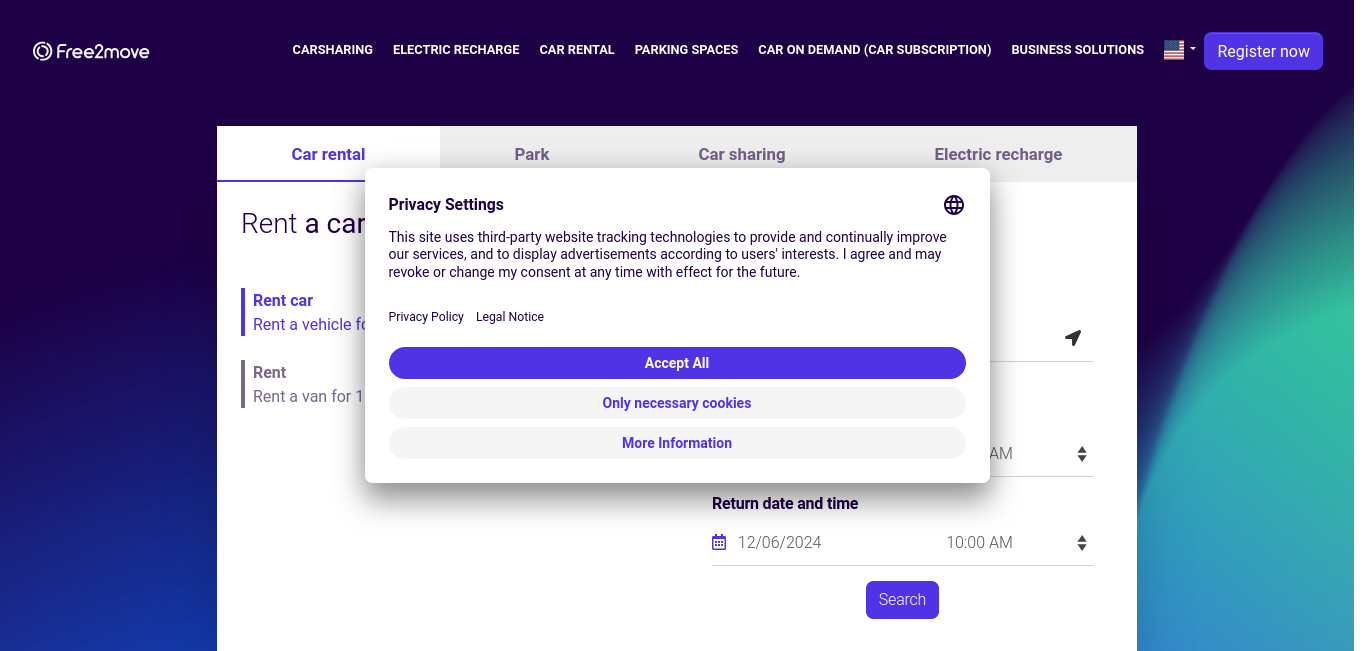Expand the language selector caret
Image resolution: width=1366 pixels, height=651 pixels.
(1193, 48)
